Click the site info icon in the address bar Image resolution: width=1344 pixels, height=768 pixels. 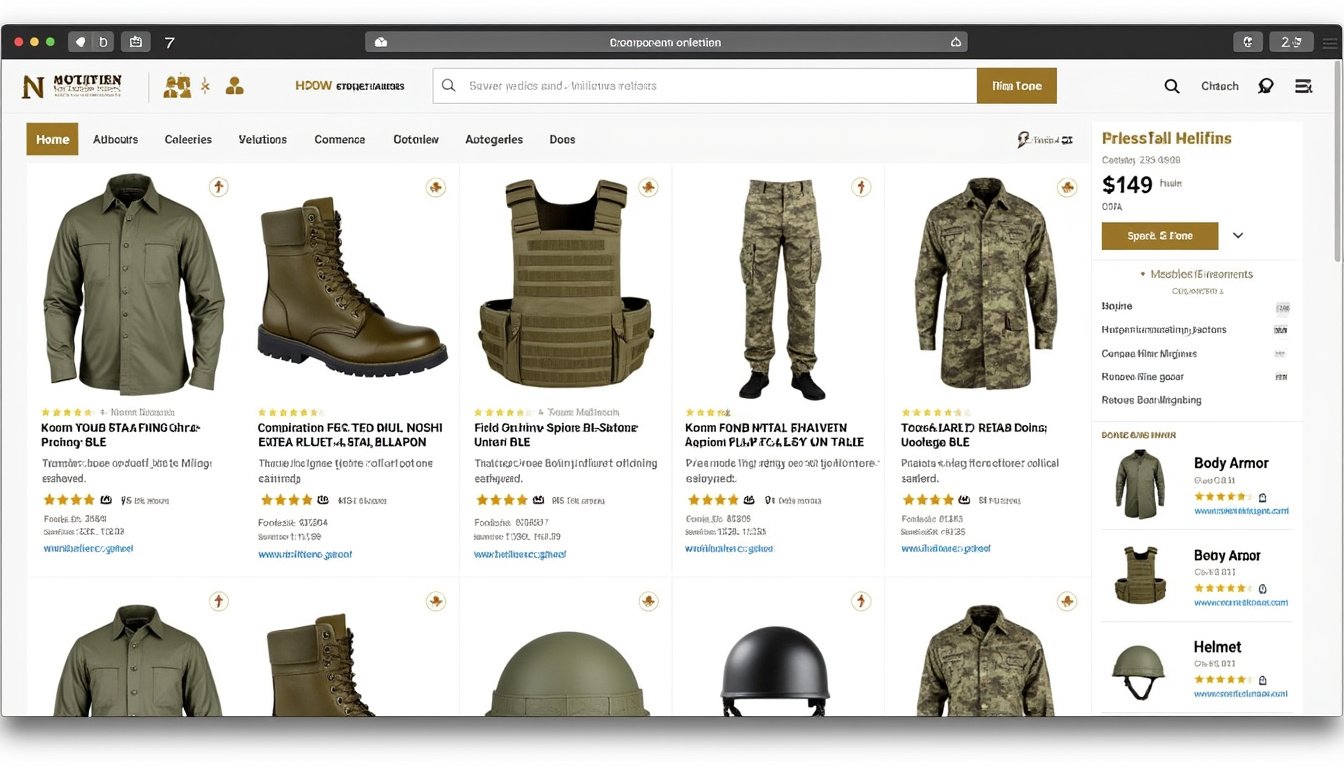pyautogui.click(x=380, y=42)
